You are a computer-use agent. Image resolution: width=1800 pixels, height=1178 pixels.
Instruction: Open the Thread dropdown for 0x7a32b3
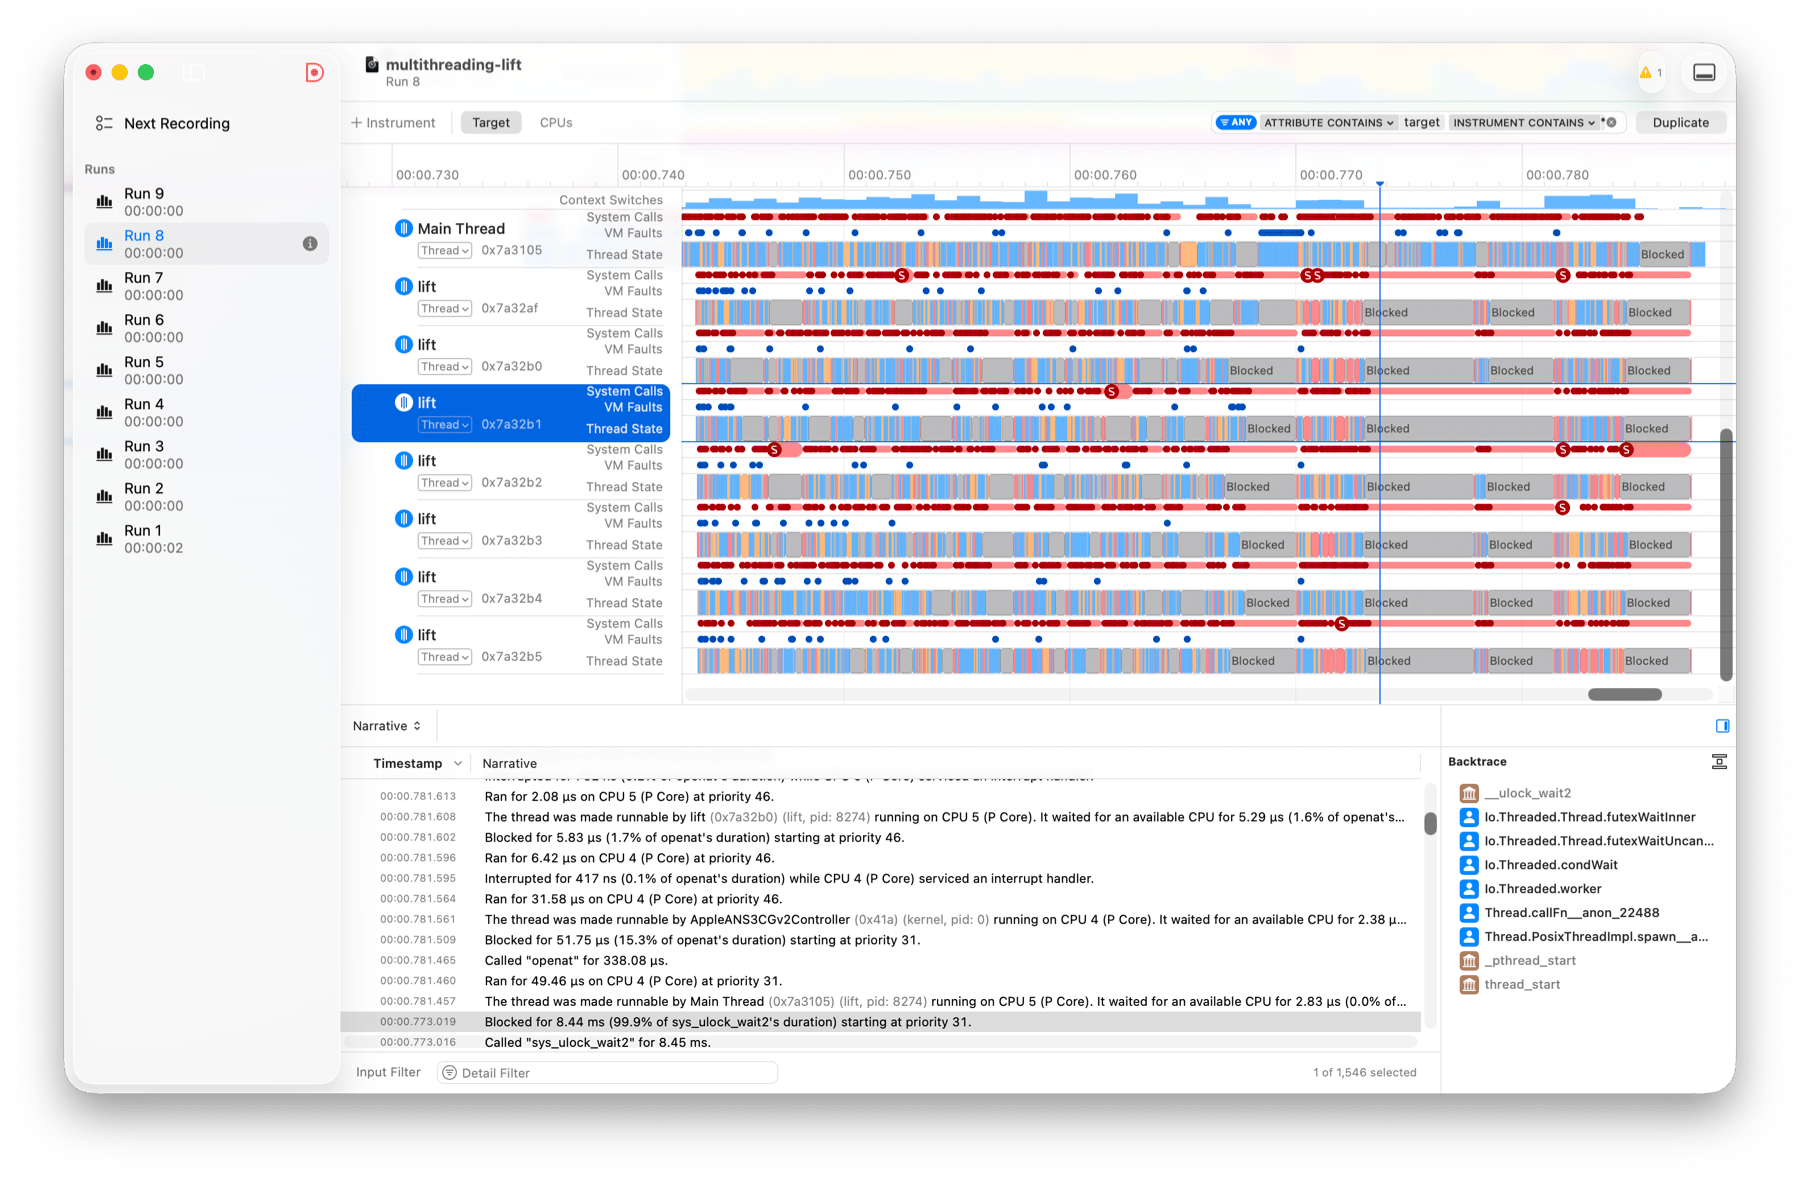(x=444, y=540)
